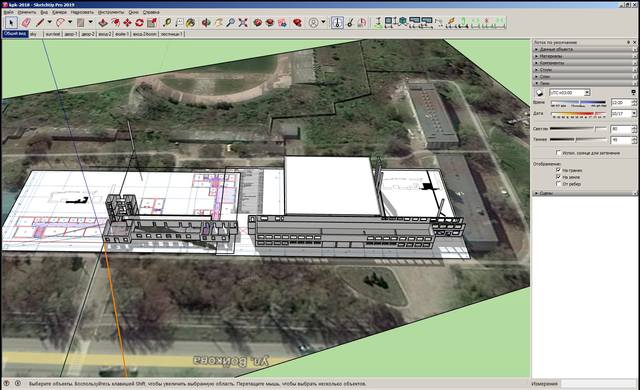Uncheck the На земле checkbox
The image size is (640, 390).
tap(558, 177)
